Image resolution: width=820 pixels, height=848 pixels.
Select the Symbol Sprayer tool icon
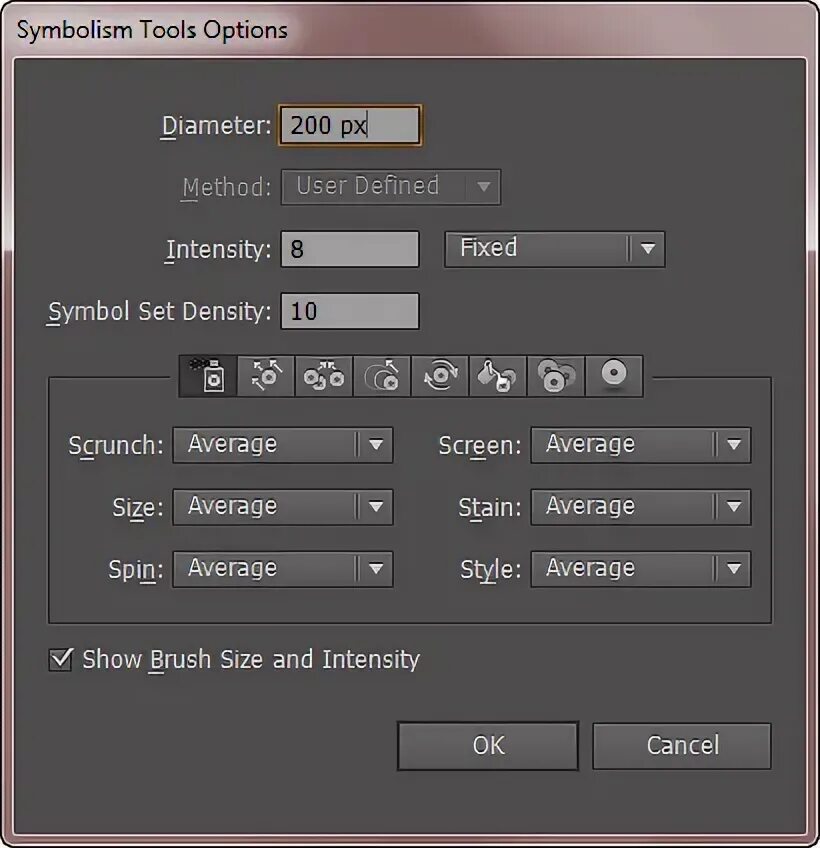pos(208,376)
